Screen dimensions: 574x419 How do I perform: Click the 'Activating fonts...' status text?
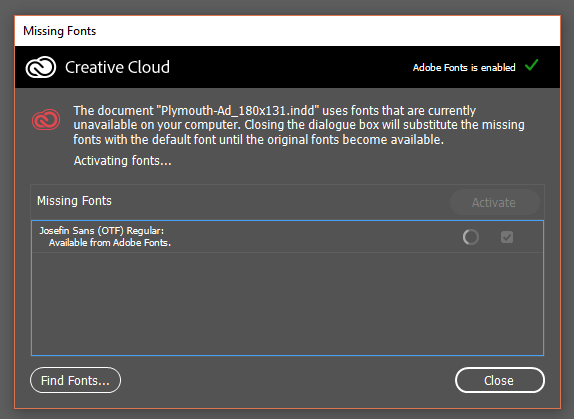[x=123, y=161]
